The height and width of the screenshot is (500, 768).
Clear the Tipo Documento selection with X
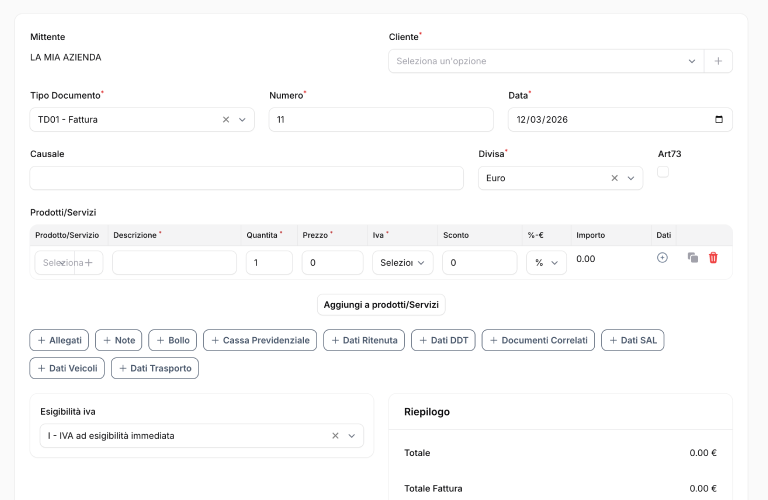[x=226, y=120]
